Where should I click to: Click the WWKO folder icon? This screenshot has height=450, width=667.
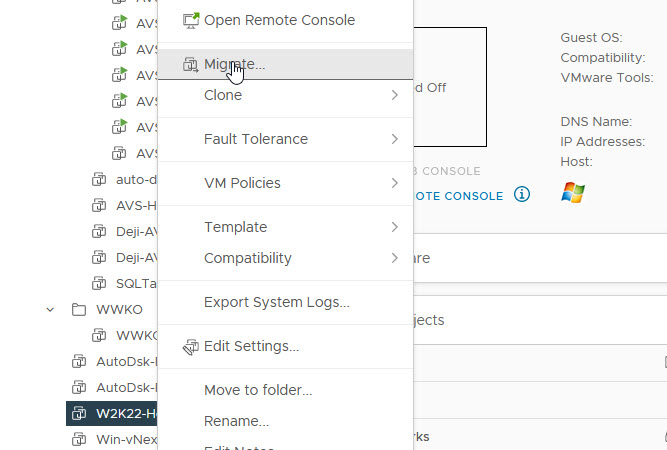tap(80, 310)
